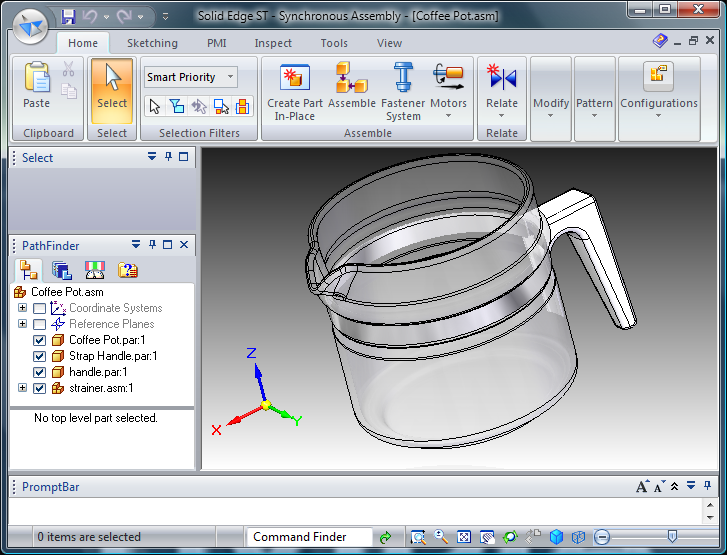Click the third selection filter icon
The image size is (727, 555).
(199, 106)
